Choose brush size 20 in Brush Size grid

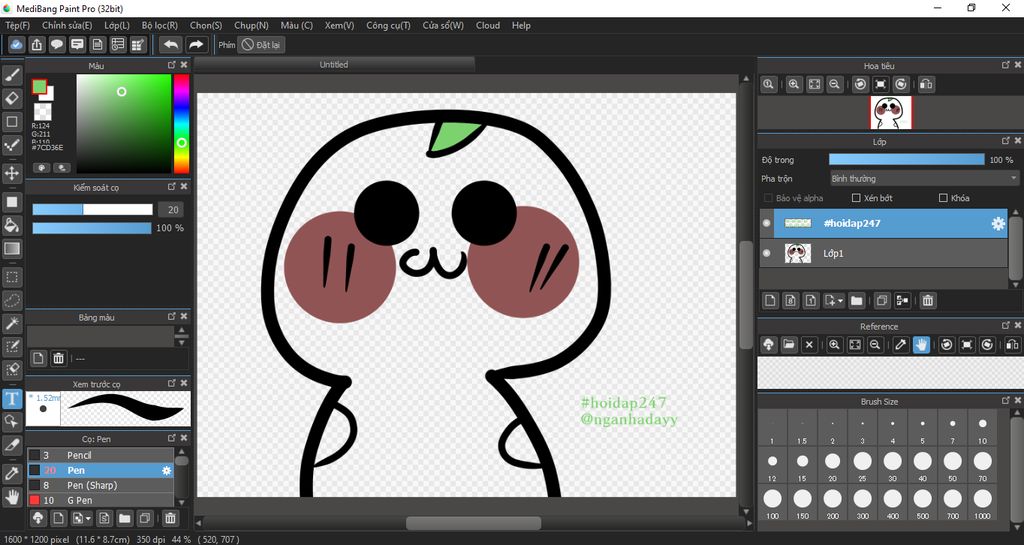coord(832,466)
